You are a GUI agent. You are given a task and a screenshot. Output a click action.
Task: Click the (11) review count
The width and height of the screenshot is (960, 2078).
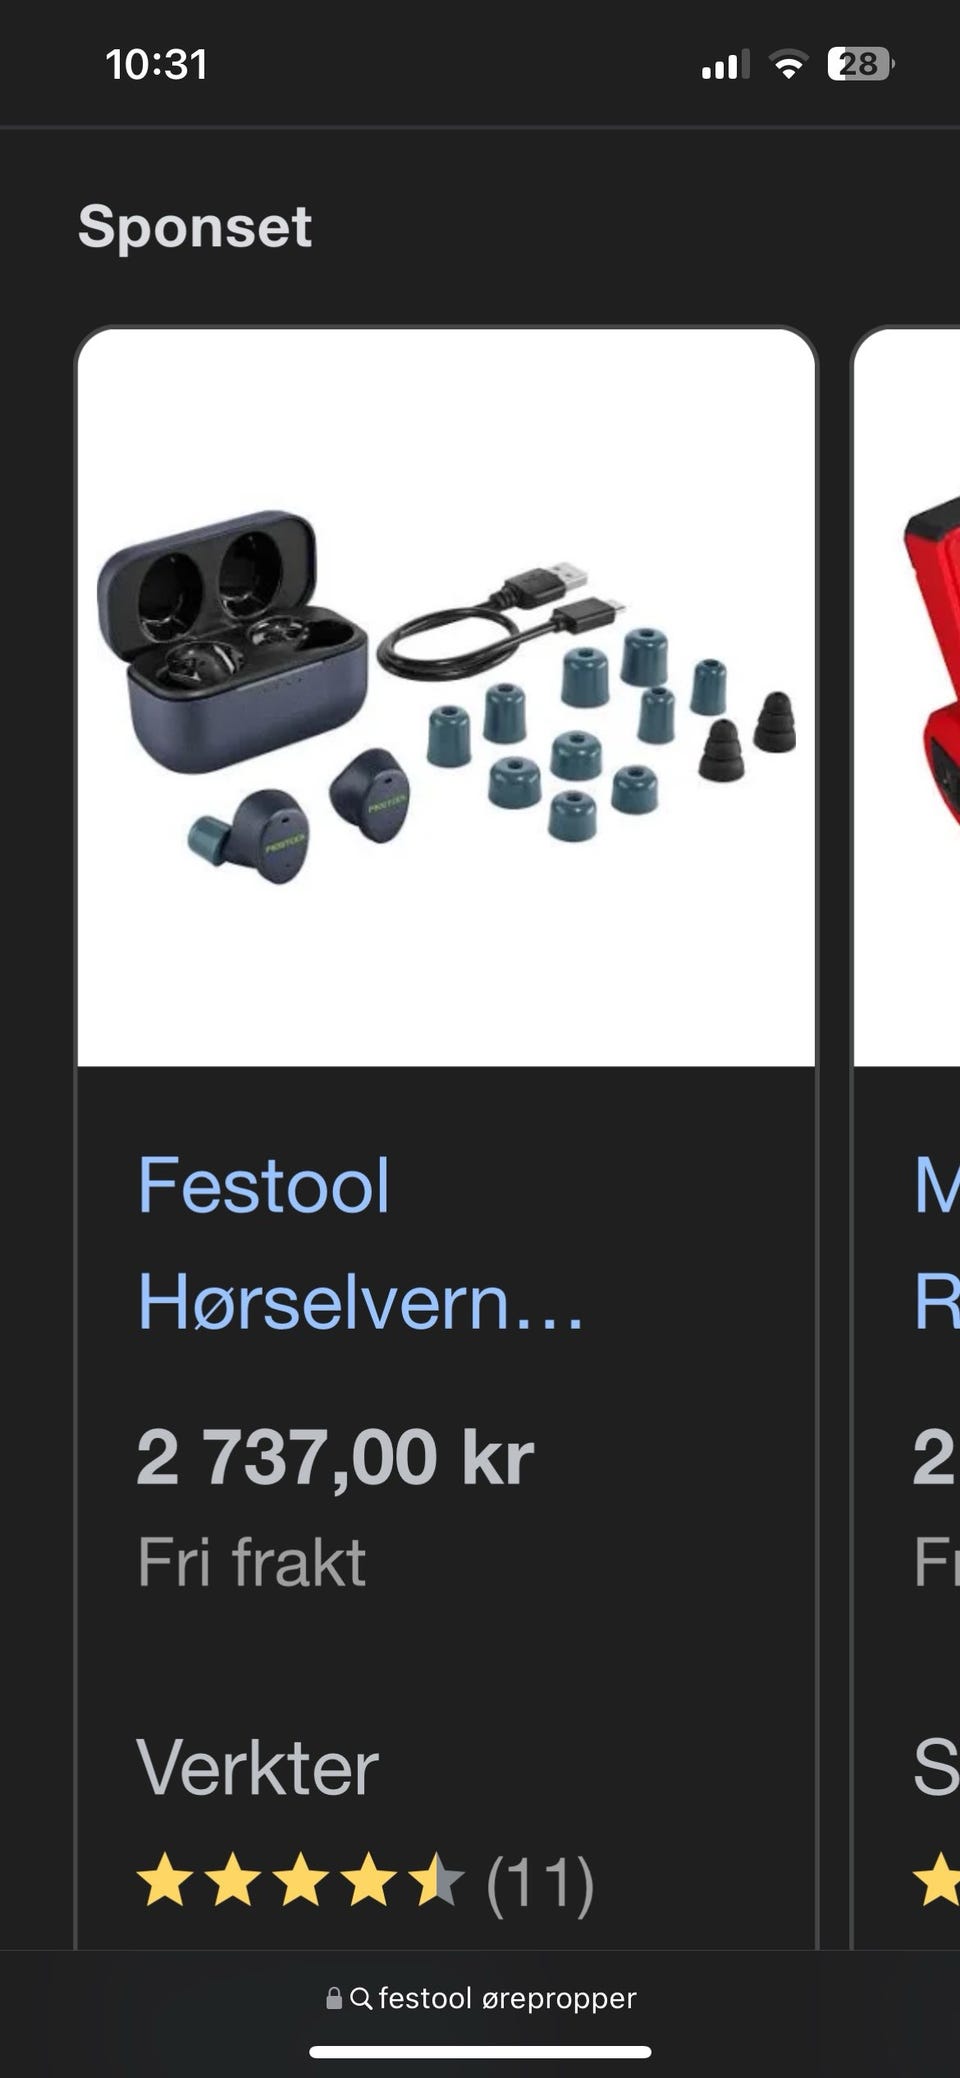[540, 1883]
